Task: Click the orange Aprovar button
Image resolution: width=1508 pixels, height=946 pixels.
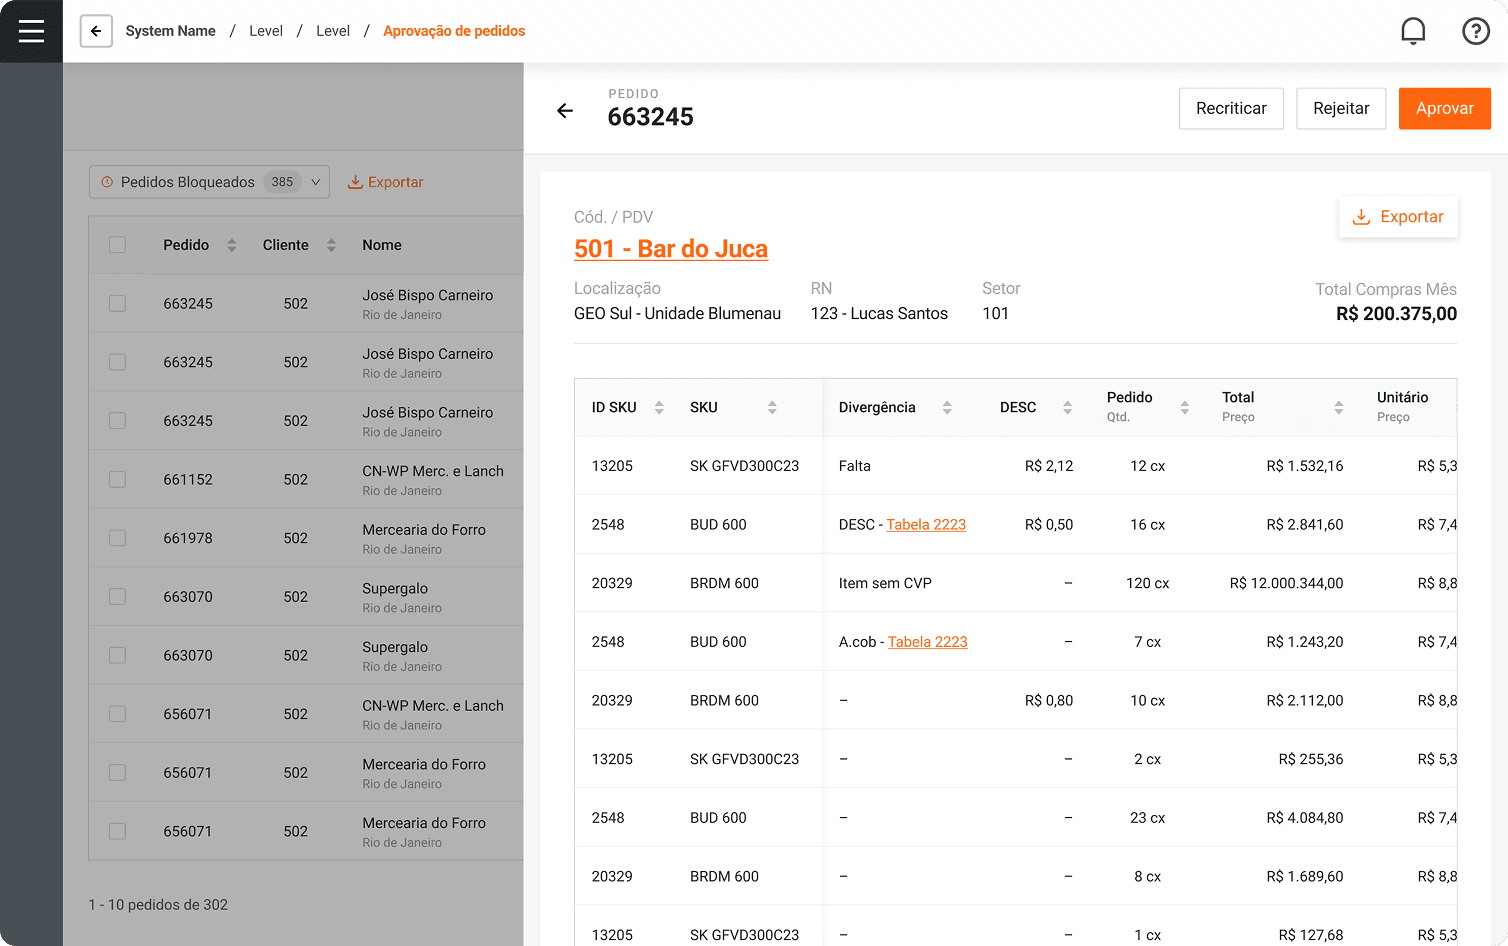Action: click(1444, 108)
